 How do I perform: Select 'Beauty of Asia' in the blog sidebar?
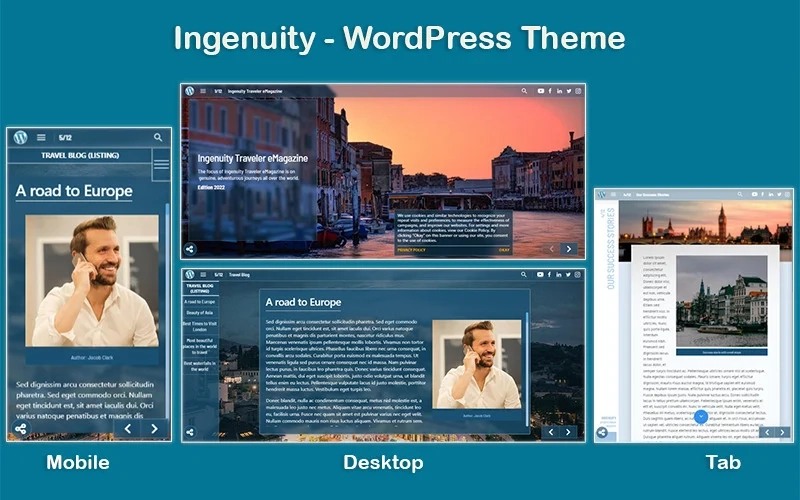[x=199, y=313]
